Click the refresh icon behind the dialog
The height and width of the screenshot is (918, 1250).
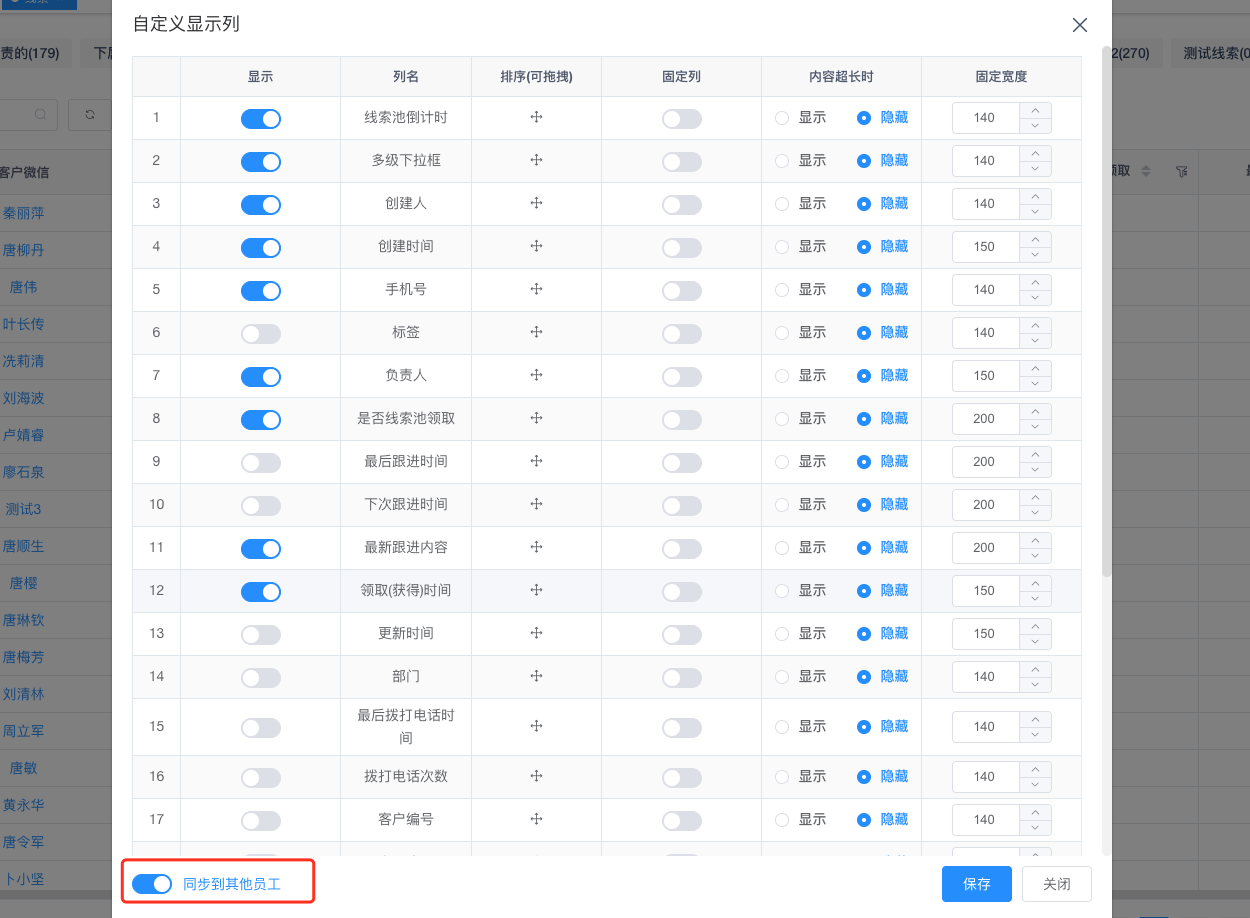point(90,115)
